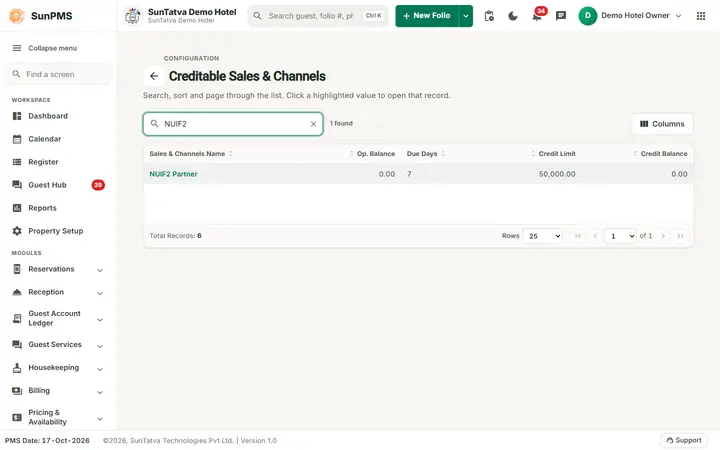This screenshot has width=720, height=450.
Task: Click the Guest Account Ledger icon
Action: (17, 318)
